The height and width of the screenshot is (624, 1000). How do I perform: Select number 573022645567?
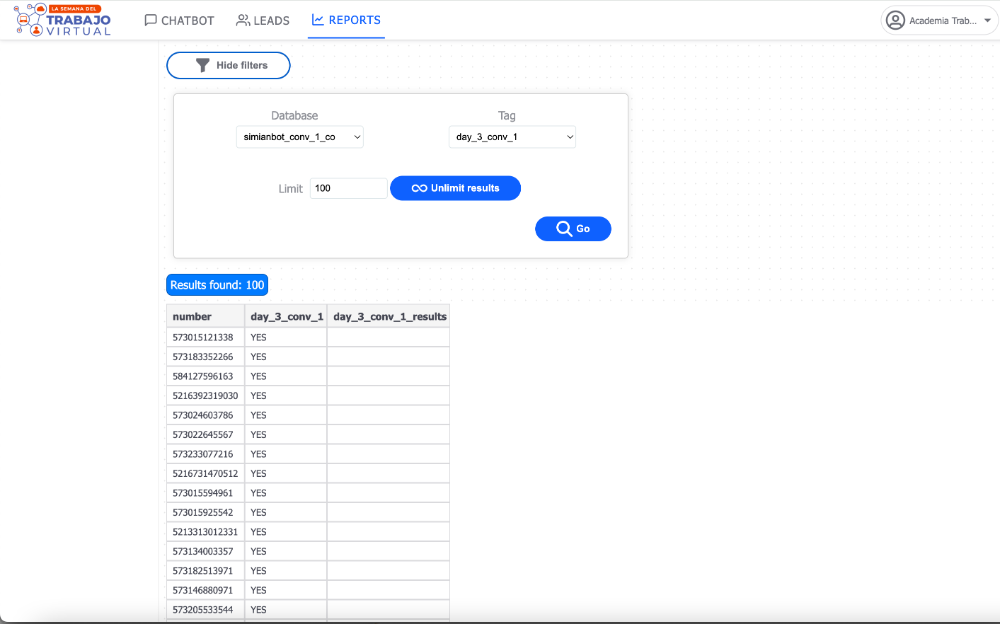click(x=203, y=435)
